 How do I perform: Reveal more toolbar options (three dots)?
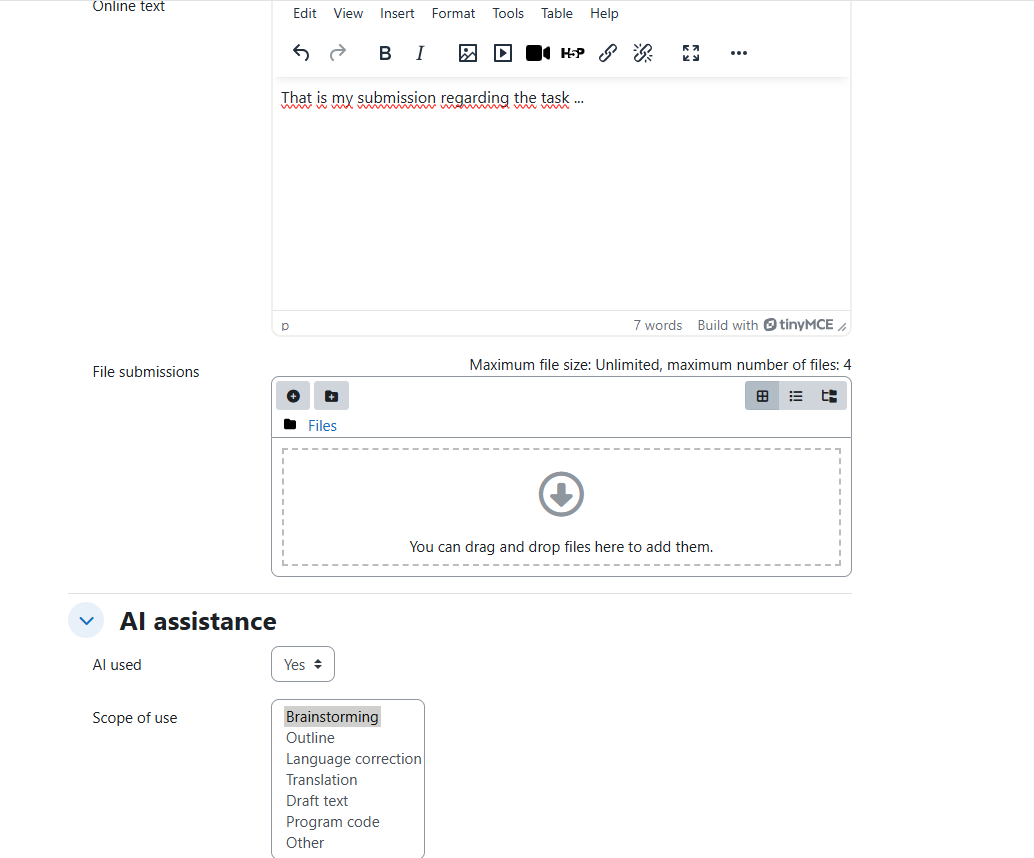tap(739, 53)
